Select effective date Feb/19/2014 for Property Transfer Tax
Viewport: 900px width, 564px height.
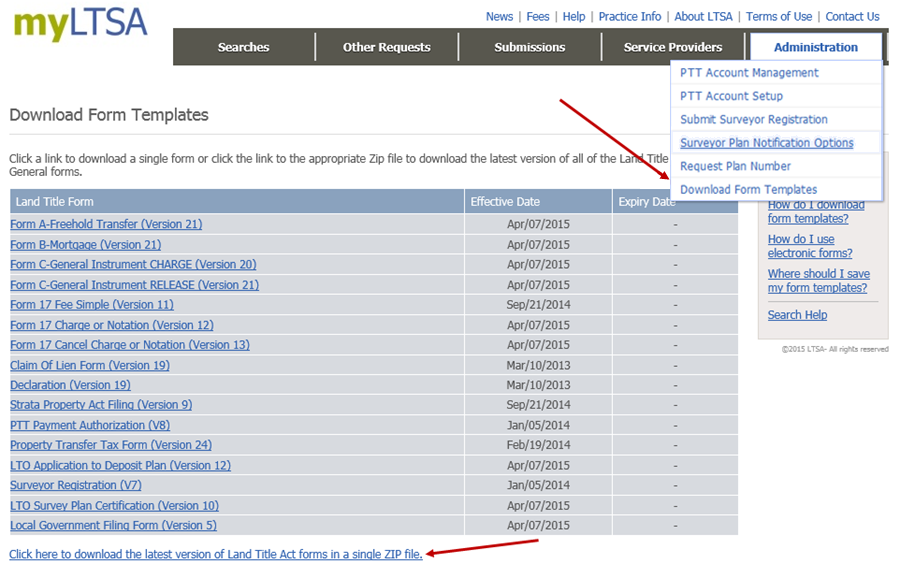point(538,445)
